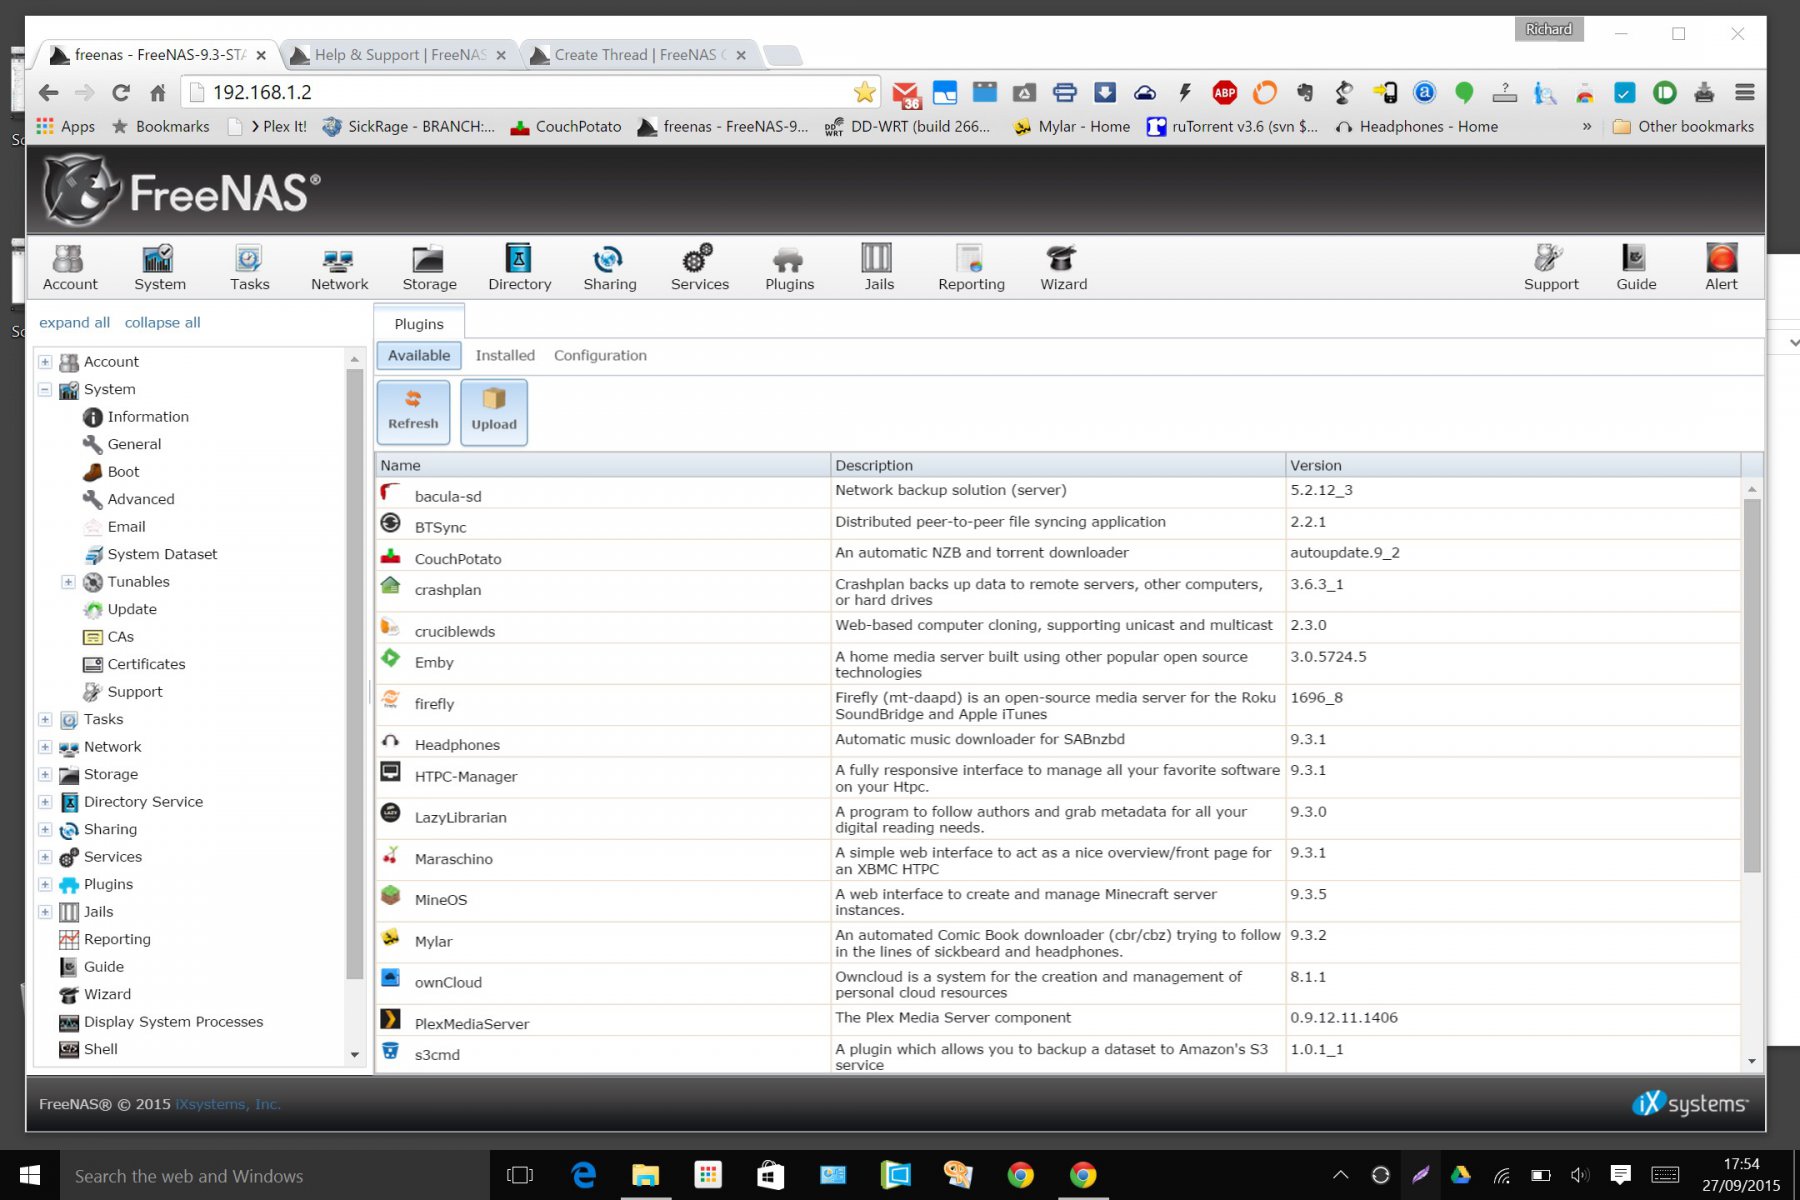Open the Storage toolbar icon
Screen dimensions: 1800x1200
click(429, 267)
